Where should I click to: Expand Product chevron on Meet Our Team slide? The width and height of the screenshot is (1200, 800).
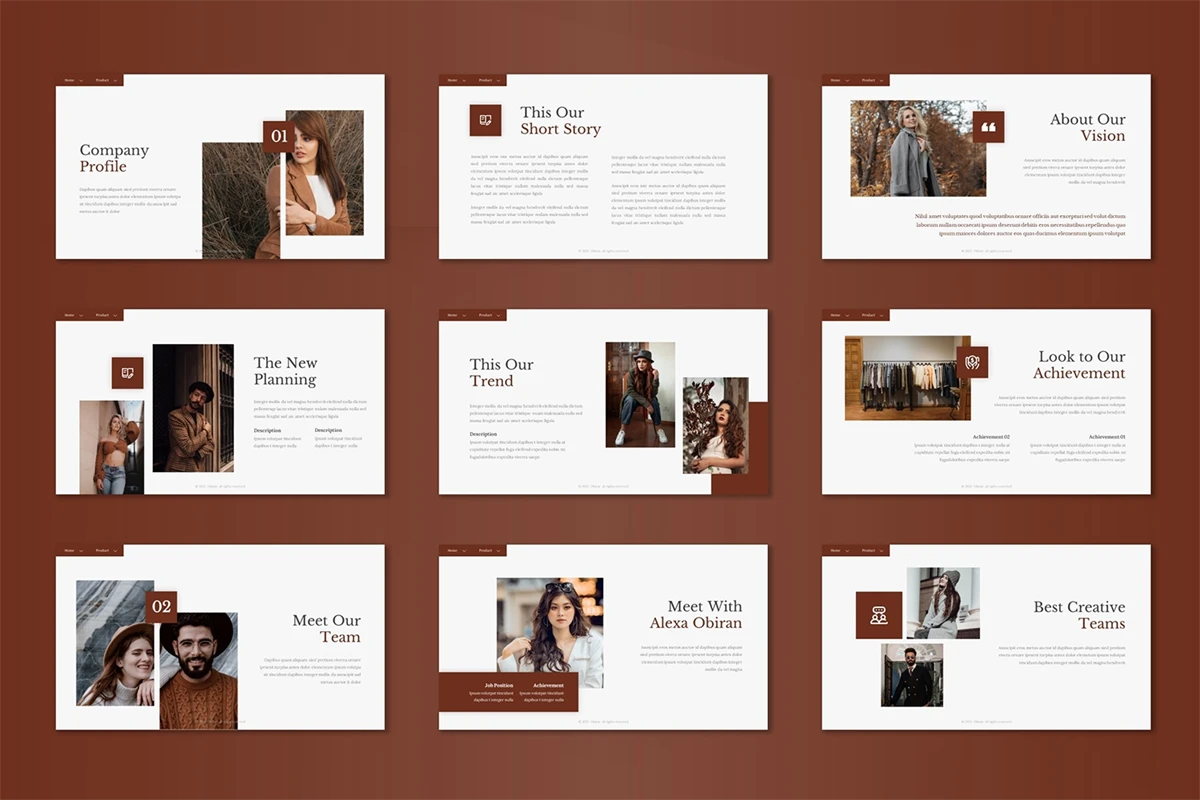pyautogui.click(x=116, y=551)
